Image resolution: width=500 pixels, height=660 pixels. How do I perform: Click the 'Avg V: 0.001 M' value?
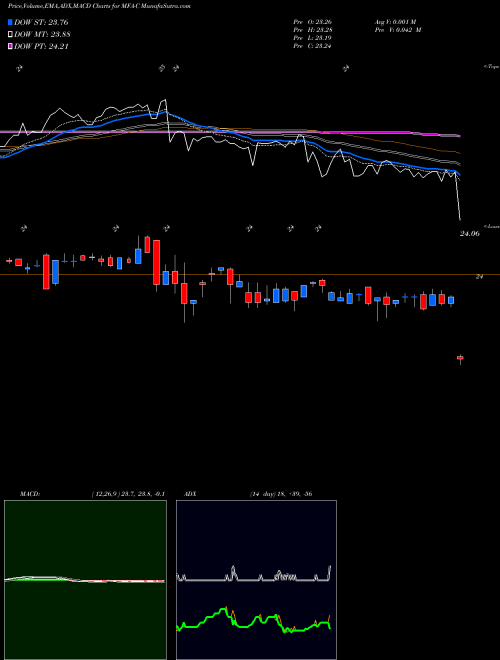pos(395,22)
